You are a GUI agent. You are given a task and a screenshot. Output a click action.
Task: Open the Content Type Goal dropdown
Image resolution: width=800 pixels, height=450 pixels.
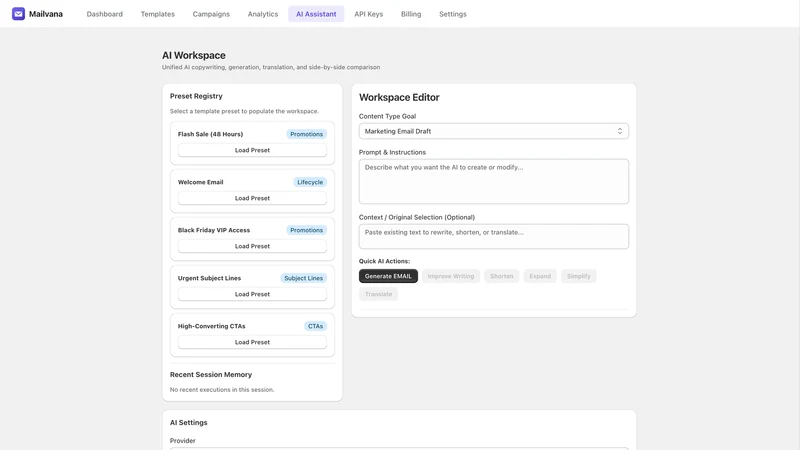[x=493, y=131]
